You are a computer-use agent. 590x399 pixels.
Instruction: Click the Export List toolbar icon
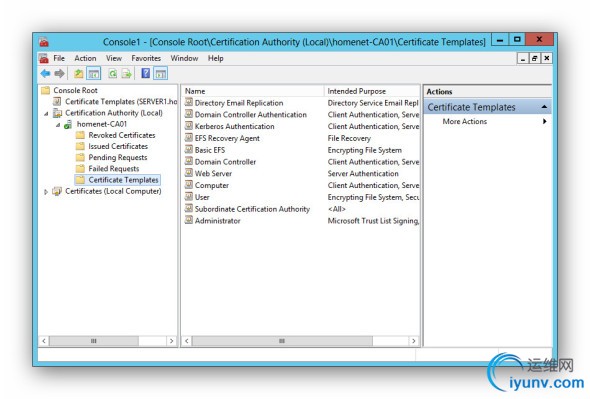pos(126,73)
